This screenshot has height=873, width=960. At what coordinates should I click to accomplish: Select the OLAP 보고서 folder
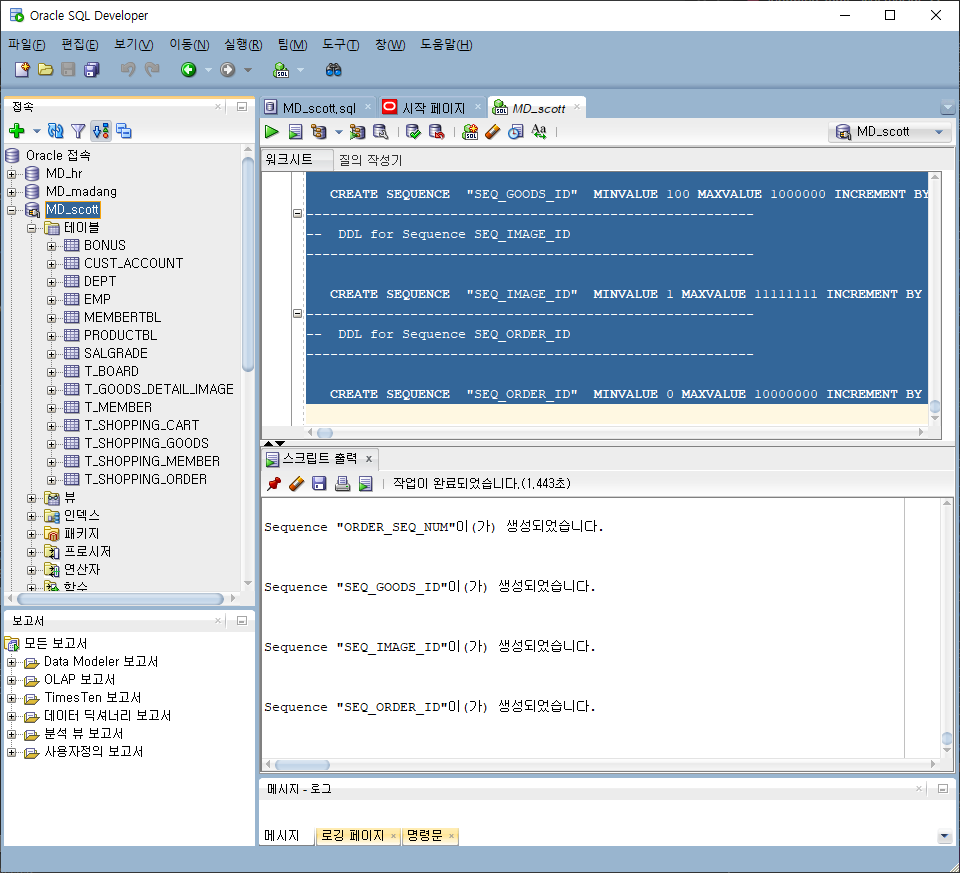click(x=80, y=680)
